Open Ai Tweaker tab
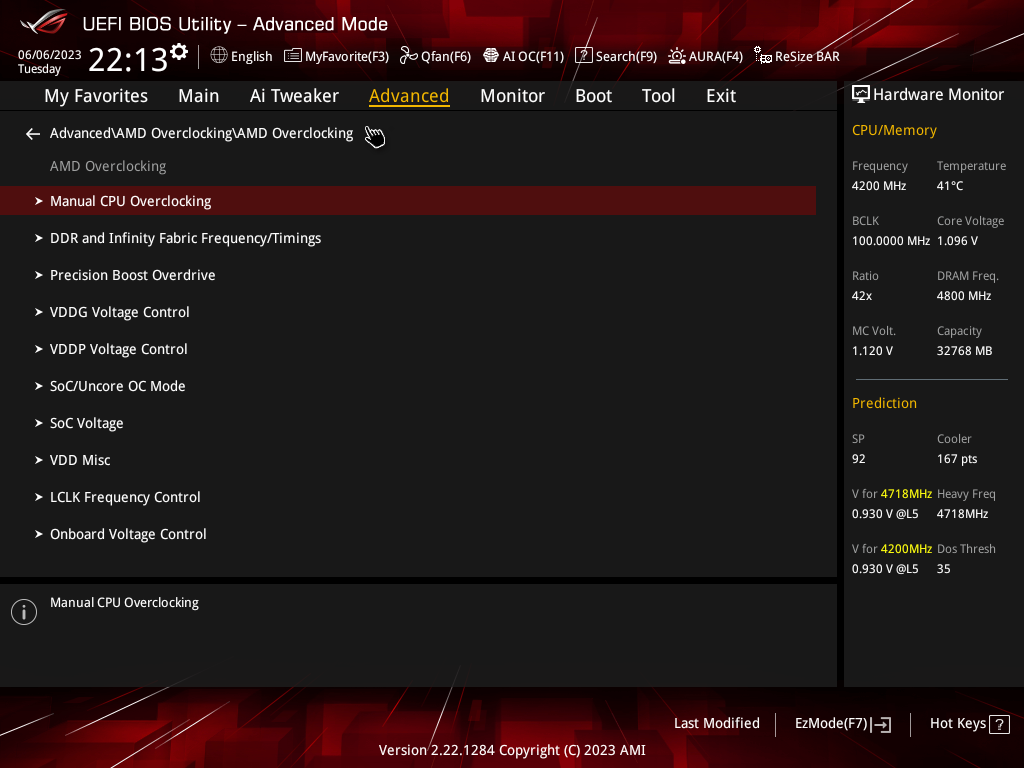The height and width of the screenshot is (768, 1024). click(x=294, y=96)
